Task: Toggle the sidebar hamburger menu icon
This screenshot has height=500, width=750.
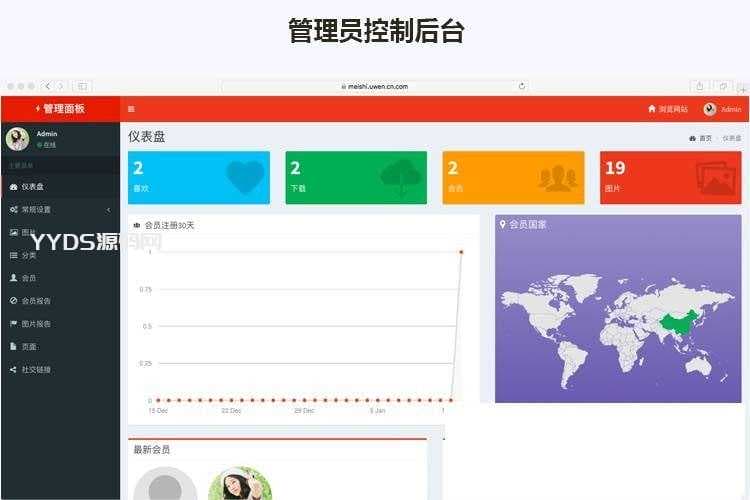Action: pyautogui.click(x=131, y=109)
